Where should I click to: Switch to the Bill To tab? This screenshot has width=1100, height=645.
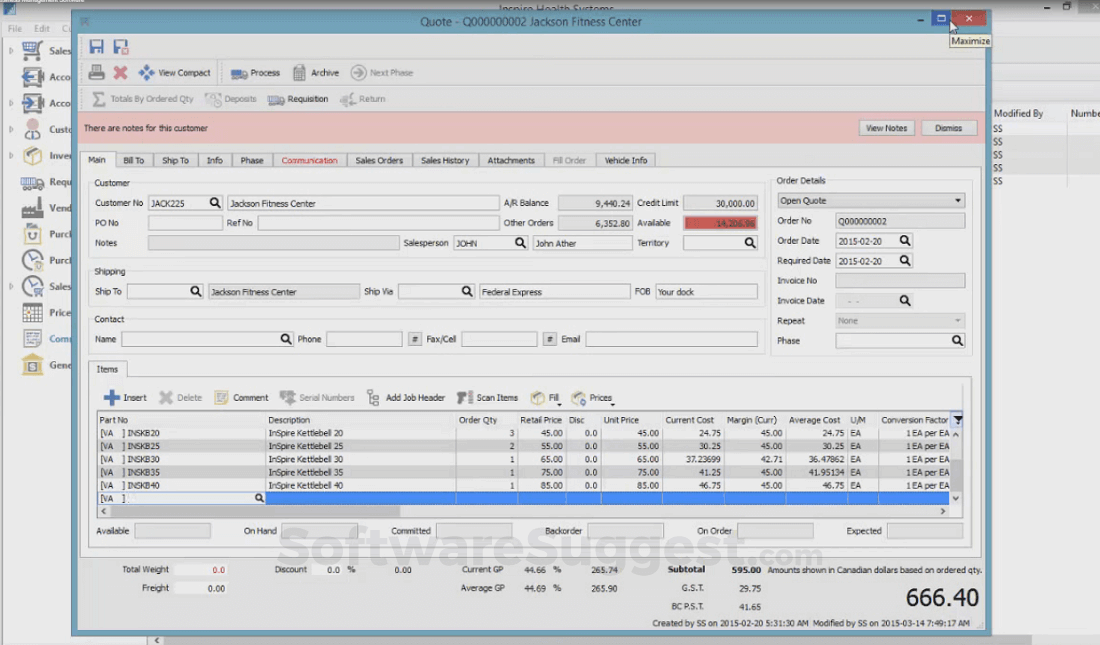point(133,161)
